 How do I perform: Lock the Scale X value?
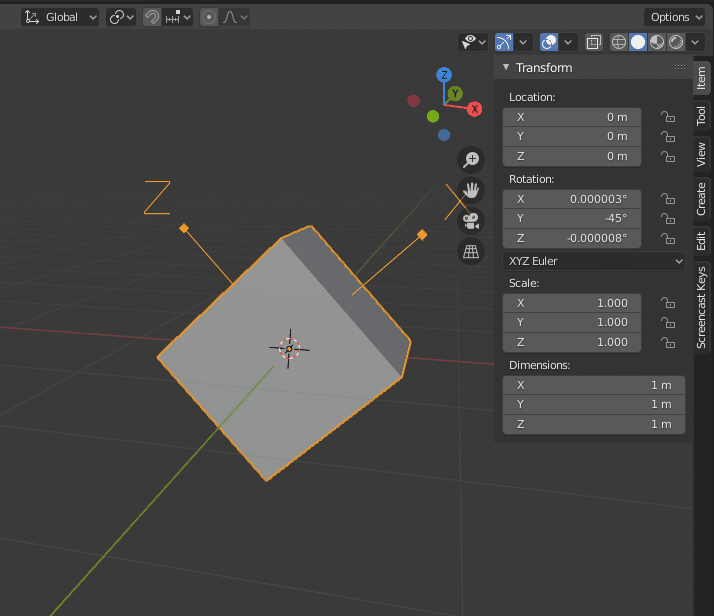[668, 303]
